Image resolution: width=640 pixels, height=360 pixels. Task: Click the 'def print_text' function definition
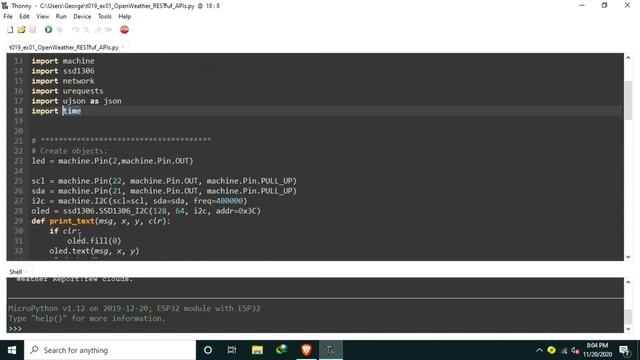[x=101, y=221]
